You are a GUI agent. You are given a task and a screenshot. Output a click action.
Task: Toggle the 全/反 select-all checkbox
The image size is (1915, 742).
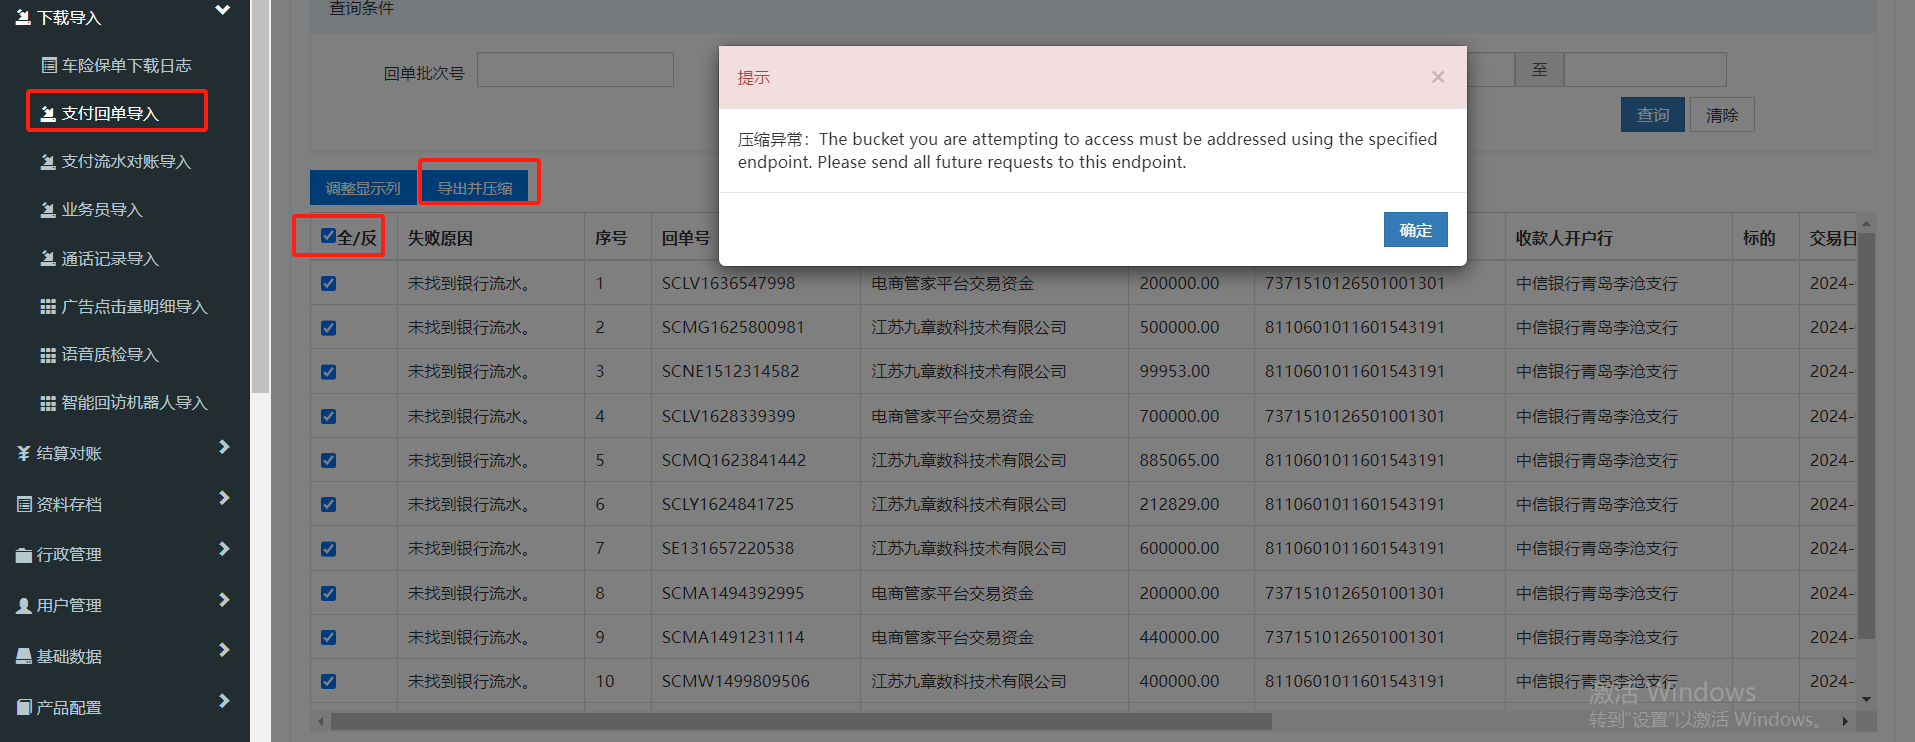pyautogui.click(x=328, y=236)
